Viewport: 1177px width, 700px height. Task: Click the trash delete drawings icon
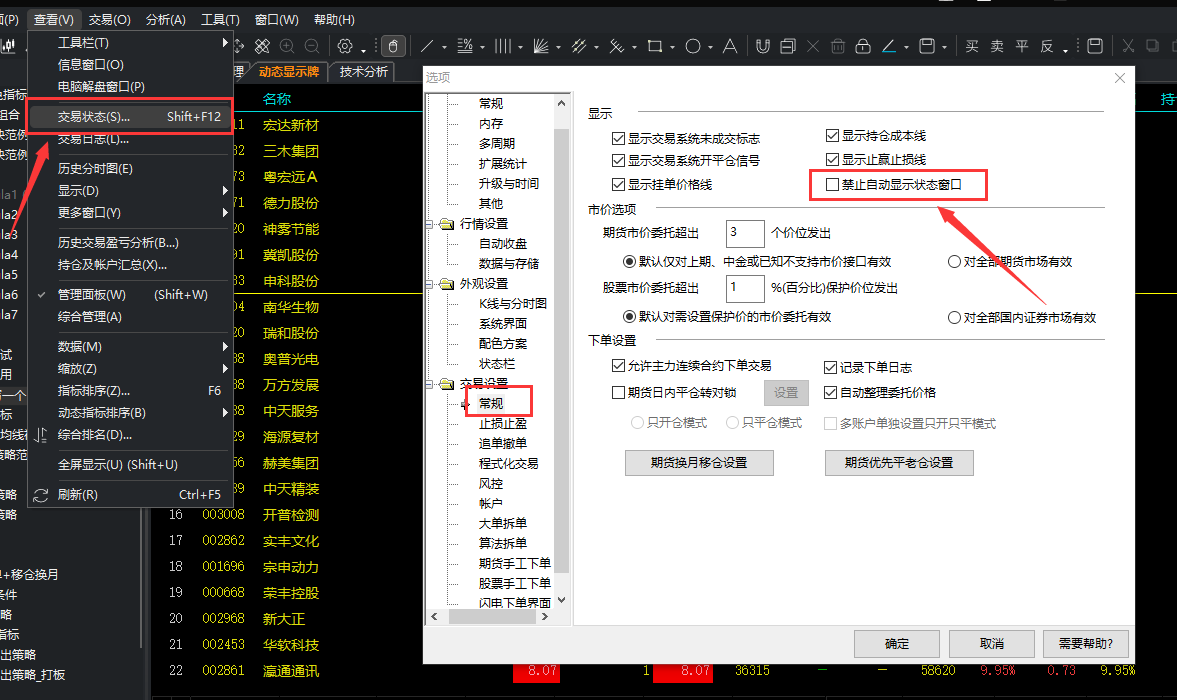click(x=838, y=47)
